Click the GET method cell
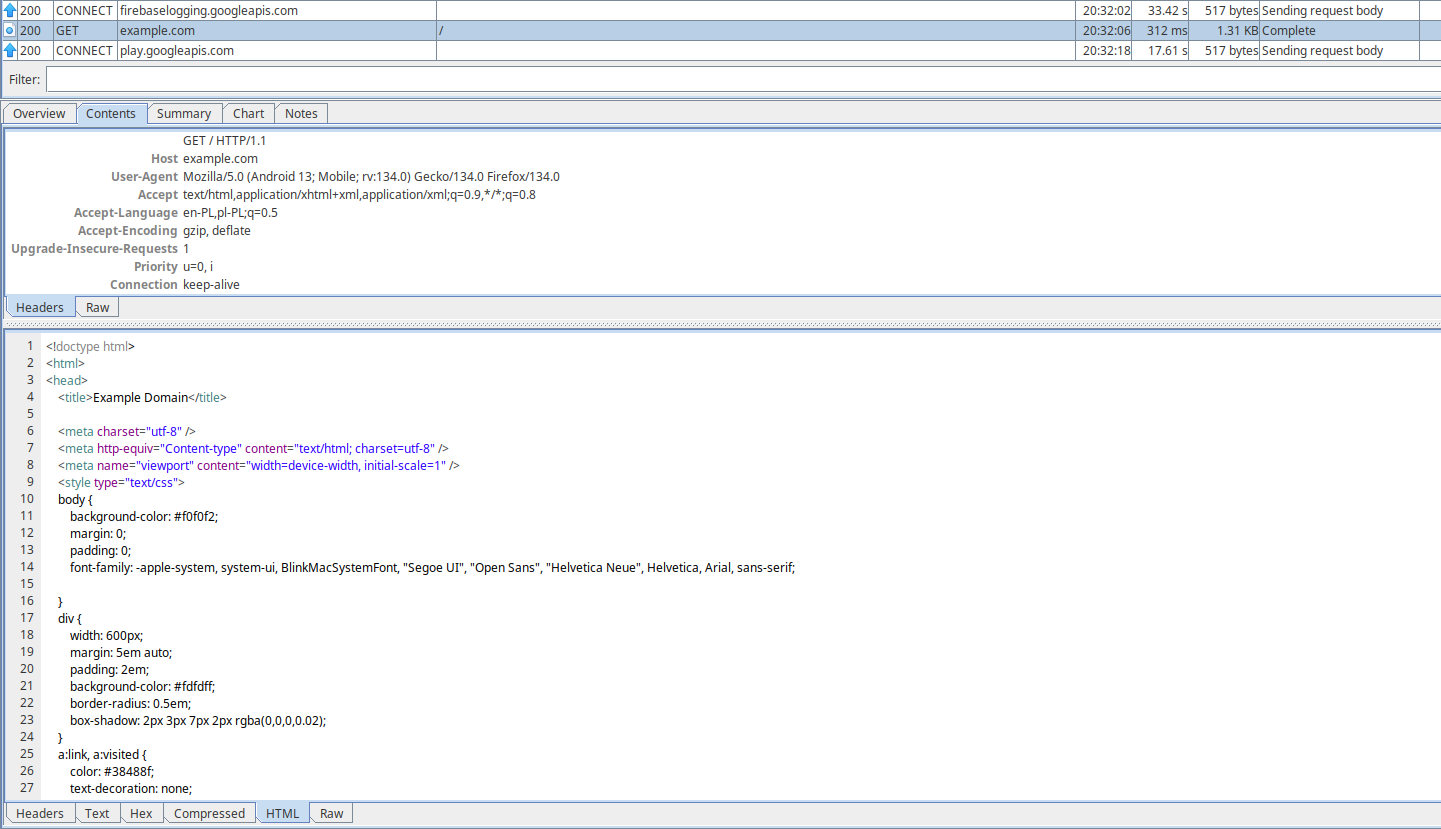This screenshot has width=1441, height=829. 84,31
